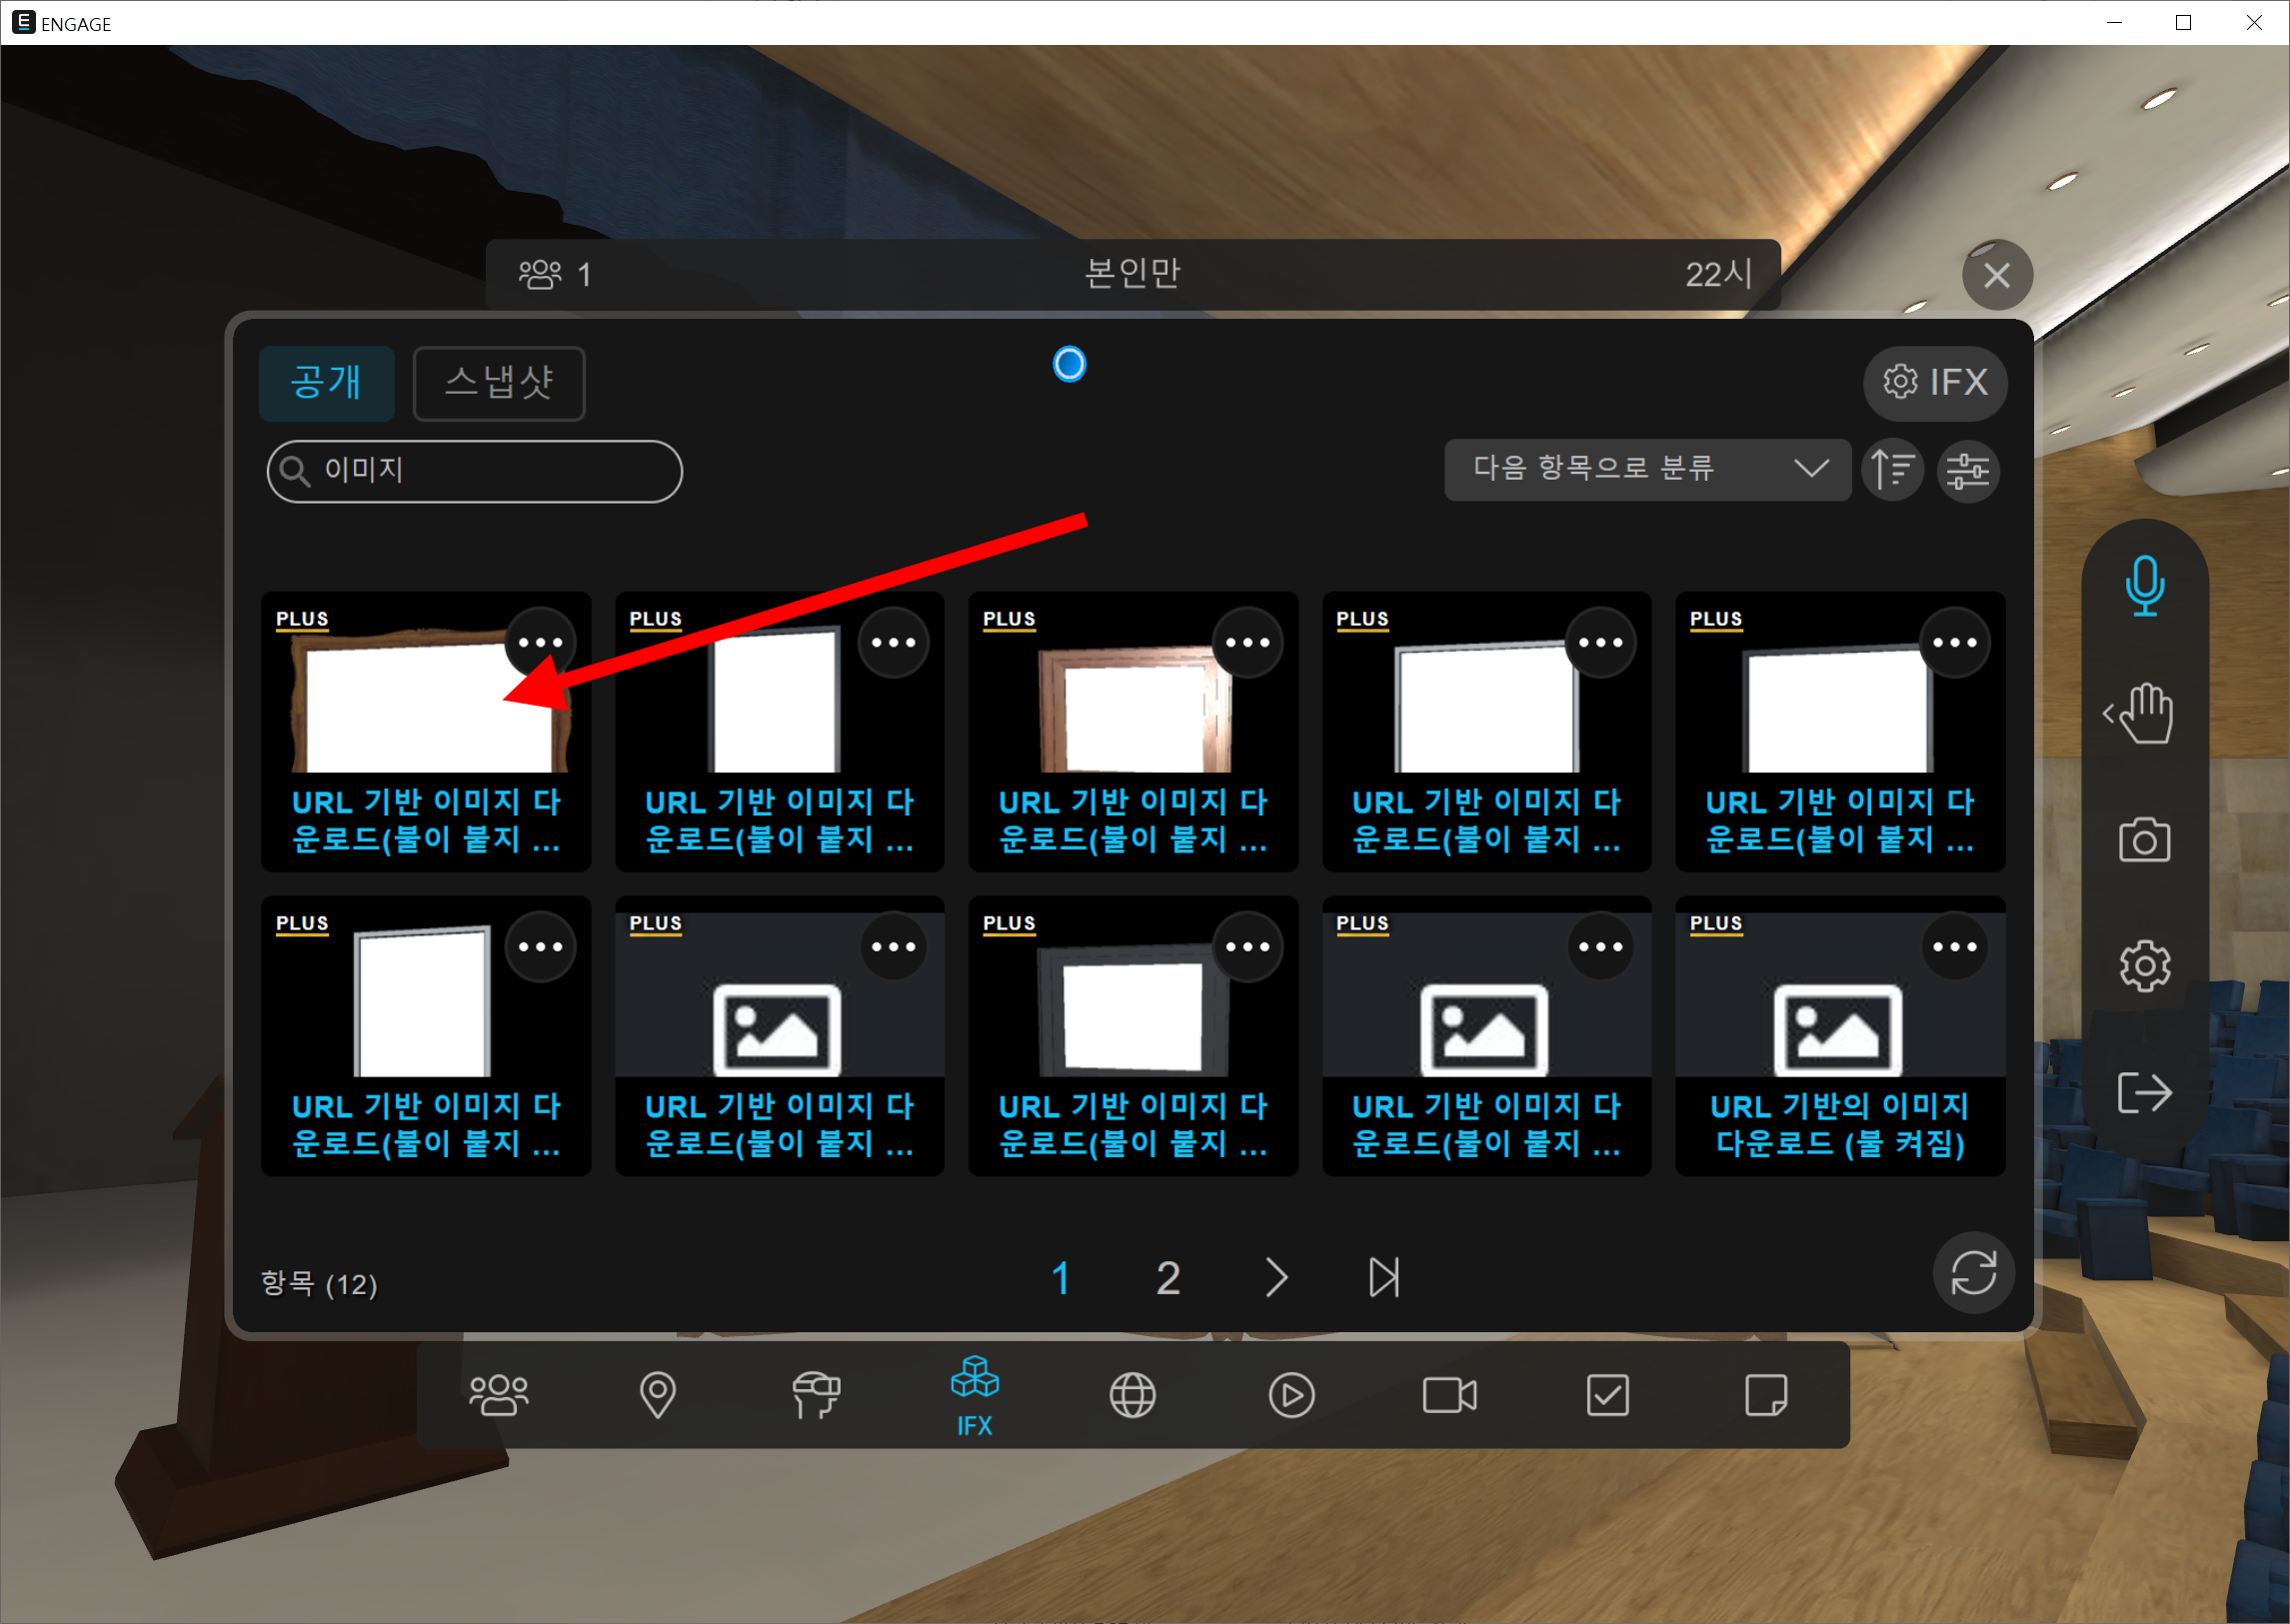The width and height of the screenshot is (2290, 1624).
Task: Switch to the 스냅샷 tab
Action: pyautogui.click(x=498, y=383)
